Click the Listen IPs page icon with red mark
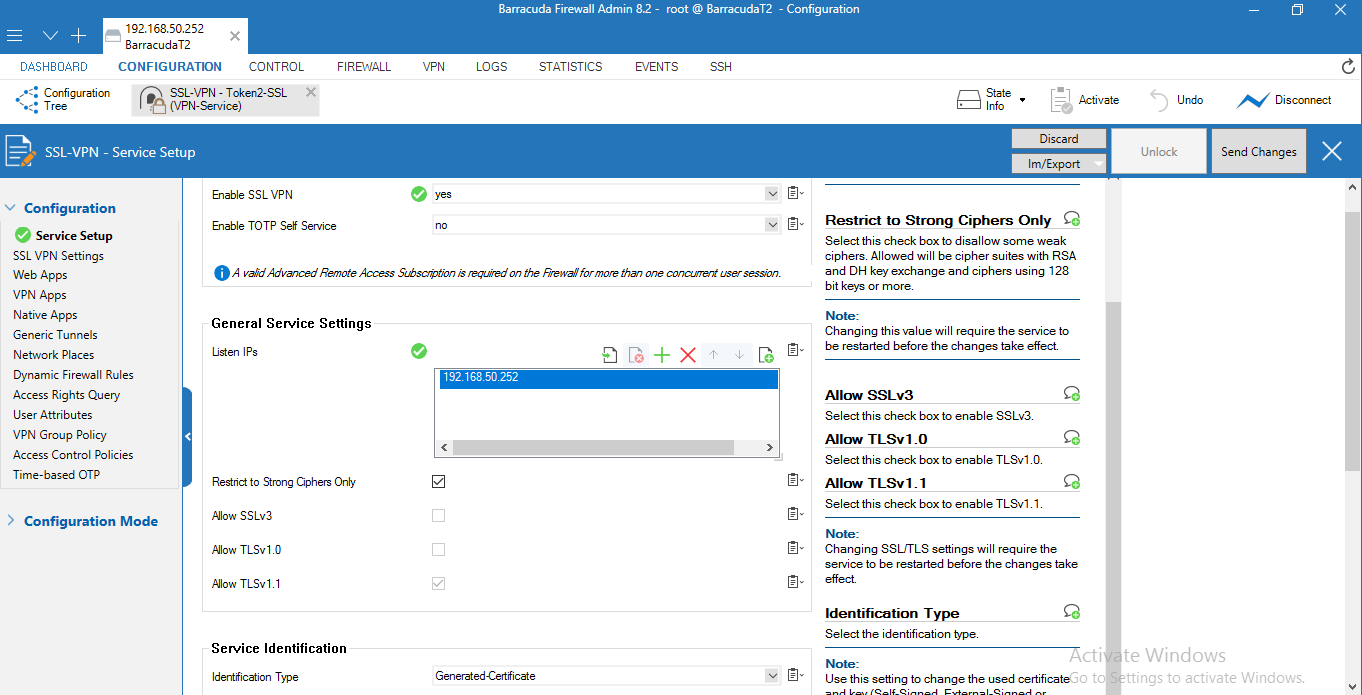1362x695 pixels. (636, 355)
